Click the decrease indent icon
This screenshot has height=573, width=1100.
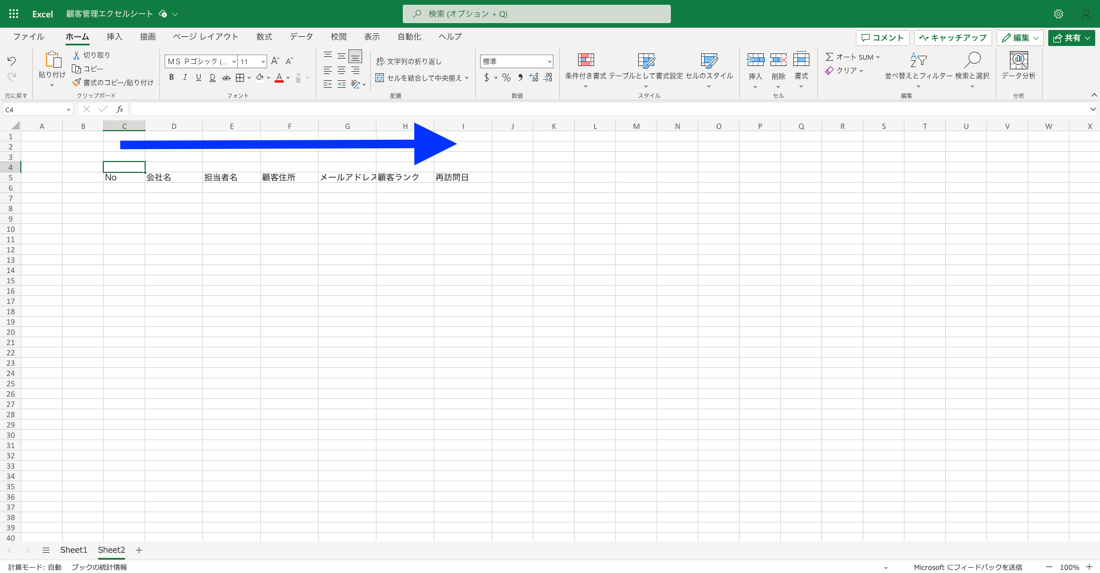(x=328, y=84)
